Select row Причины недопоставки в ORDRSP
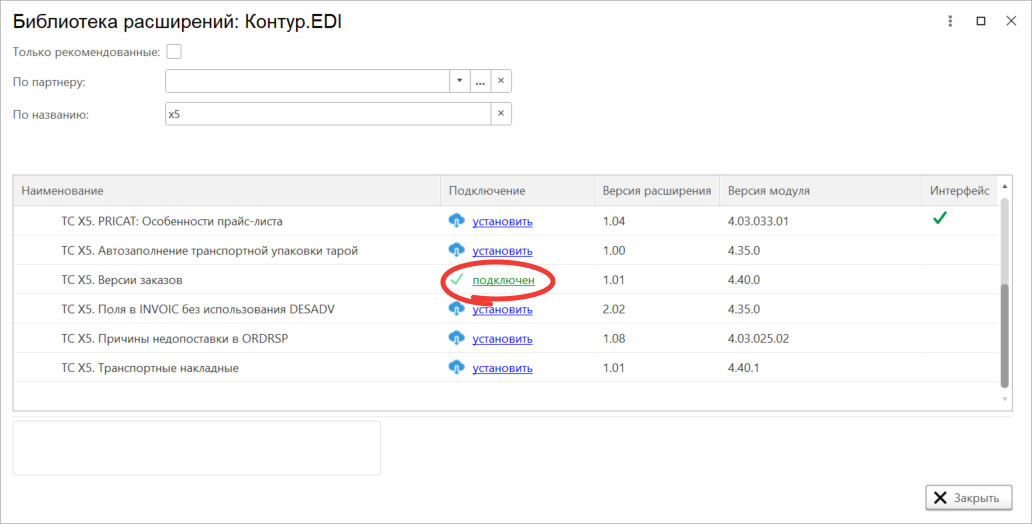Screen dimensions: 1032x524 (x=505, y=338)
